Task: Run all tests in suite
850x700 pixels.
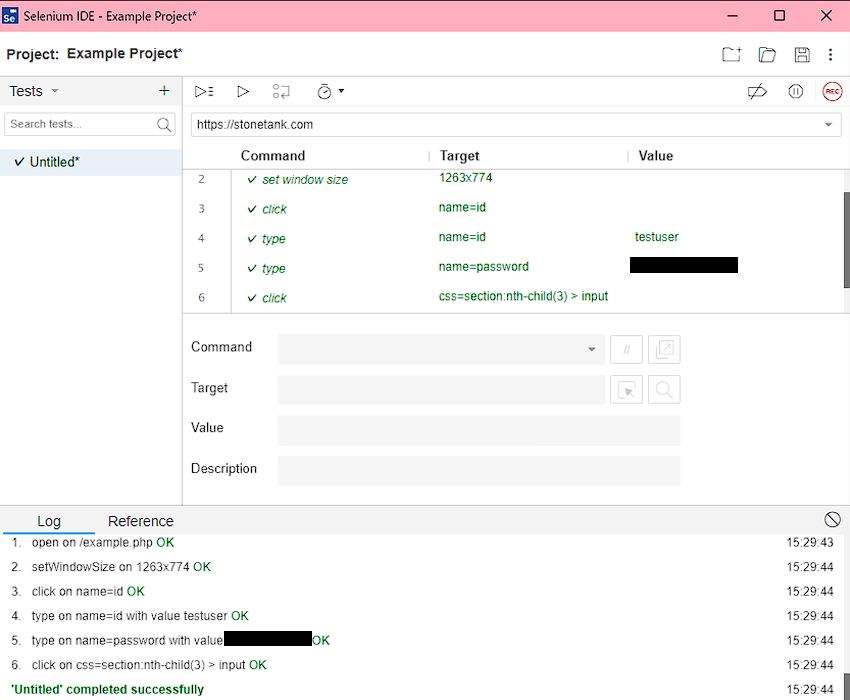Action: click(204, 91)
